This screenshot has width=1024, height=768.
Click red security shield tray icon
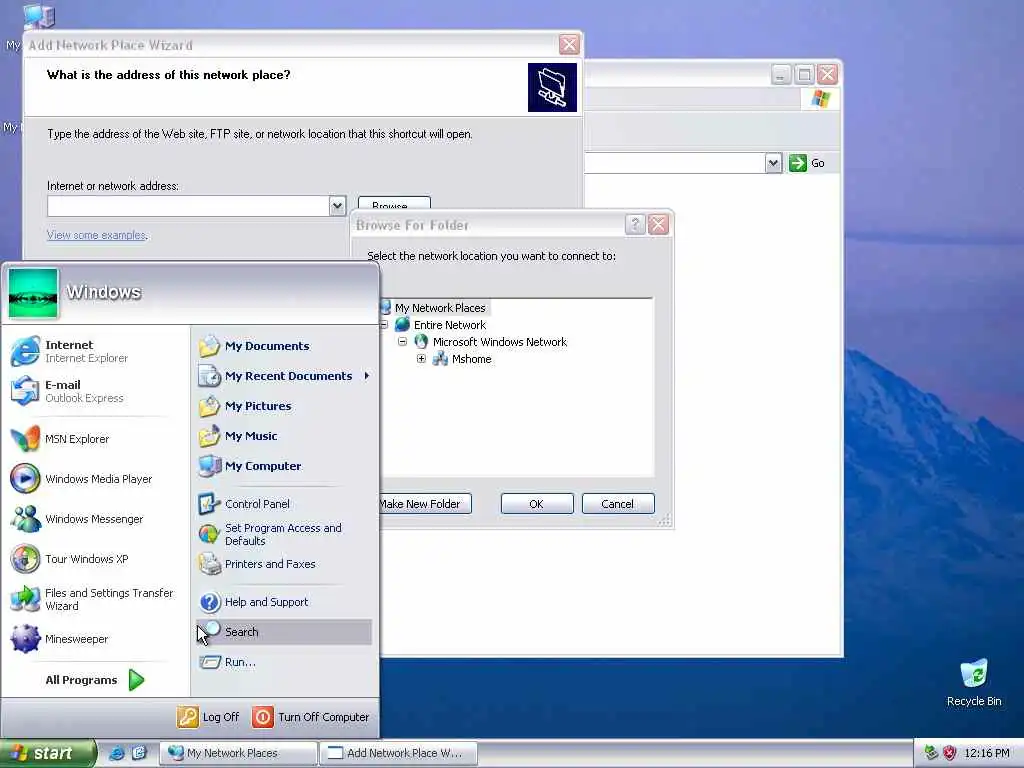pos(950,753)
